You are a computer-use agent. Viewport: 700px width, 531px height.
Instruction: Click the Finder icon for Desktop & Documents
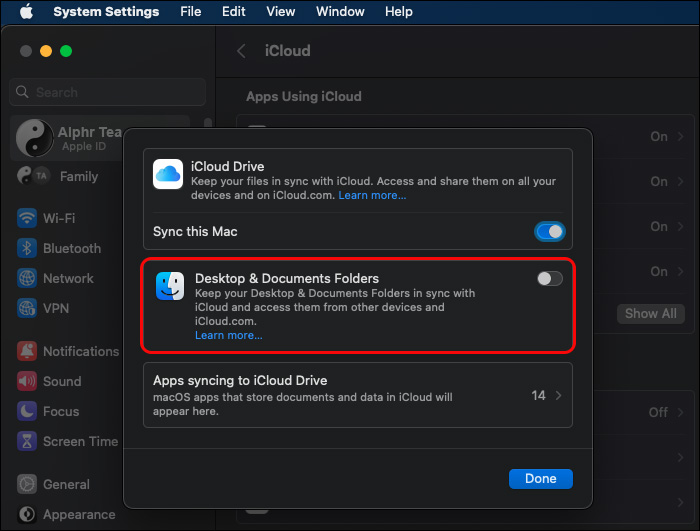[x=170, y=287]
